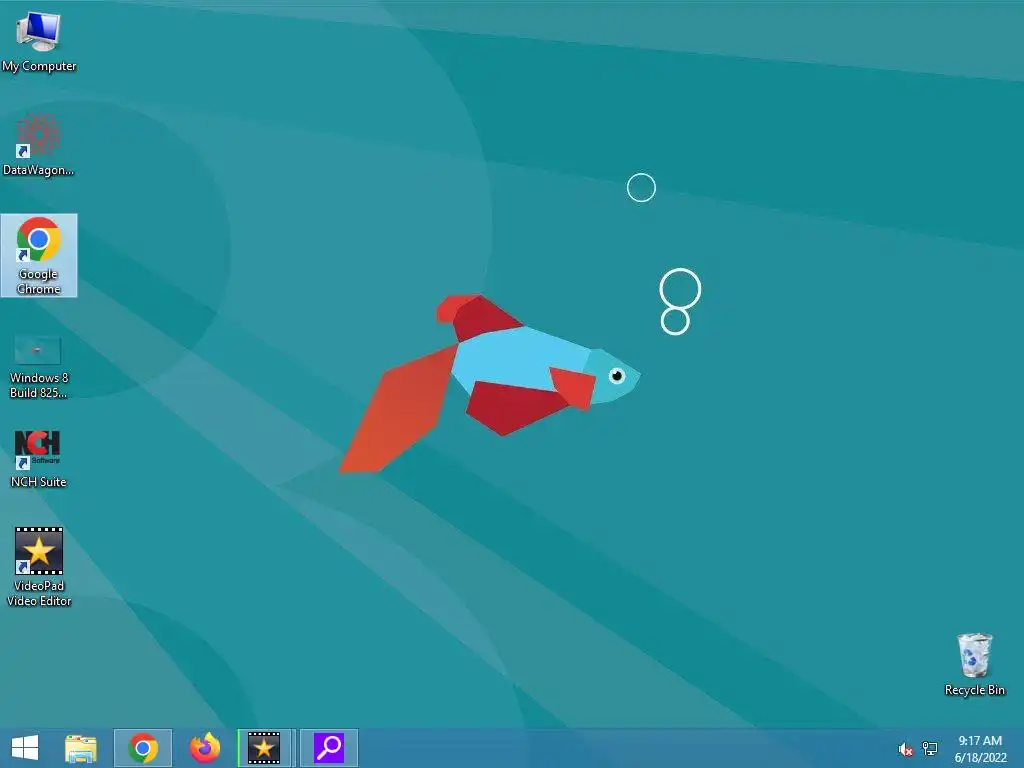Click the 'Google Chrome' label text

(39, 281)
